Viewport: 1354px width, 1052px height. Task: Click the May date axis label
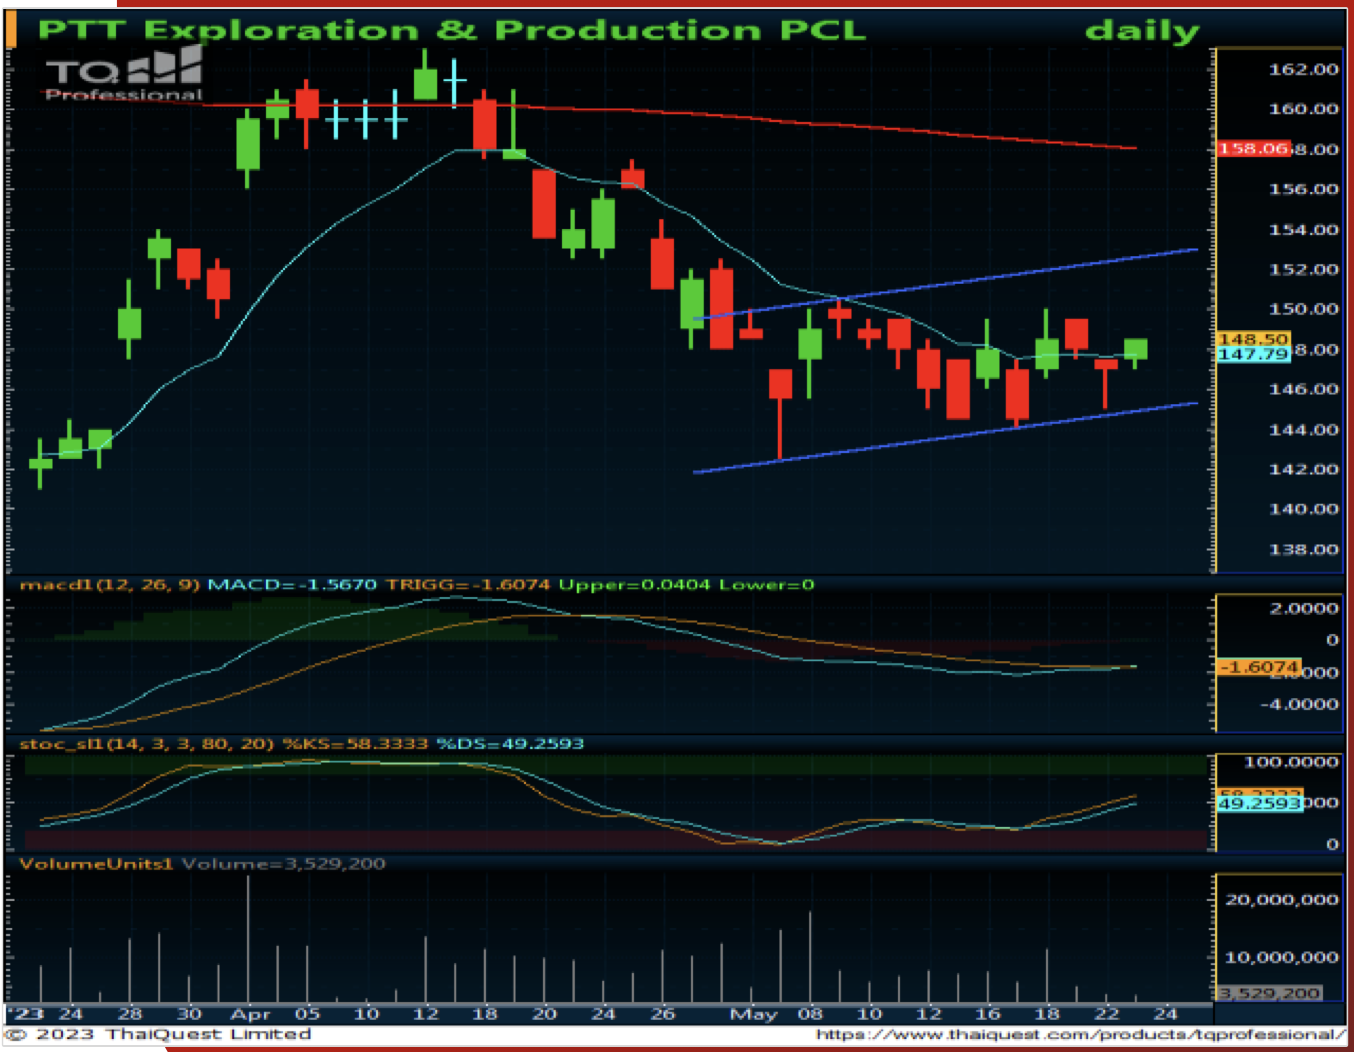click(753, 1014)
